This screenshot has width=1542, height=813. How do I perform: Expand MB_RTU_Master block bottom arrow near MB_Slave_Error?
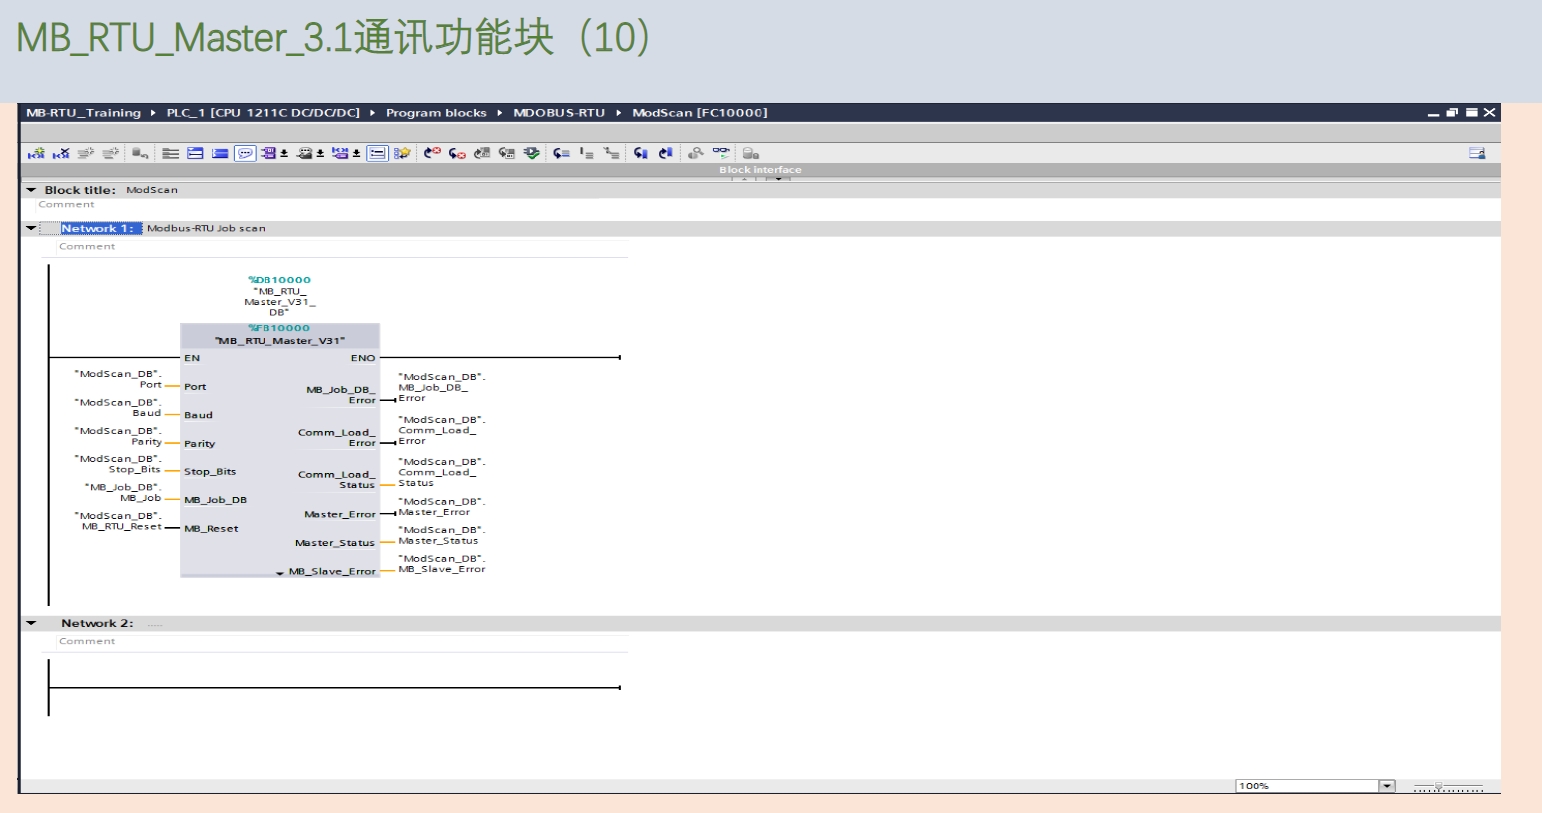pyautogui.click(x=280, y=573)
